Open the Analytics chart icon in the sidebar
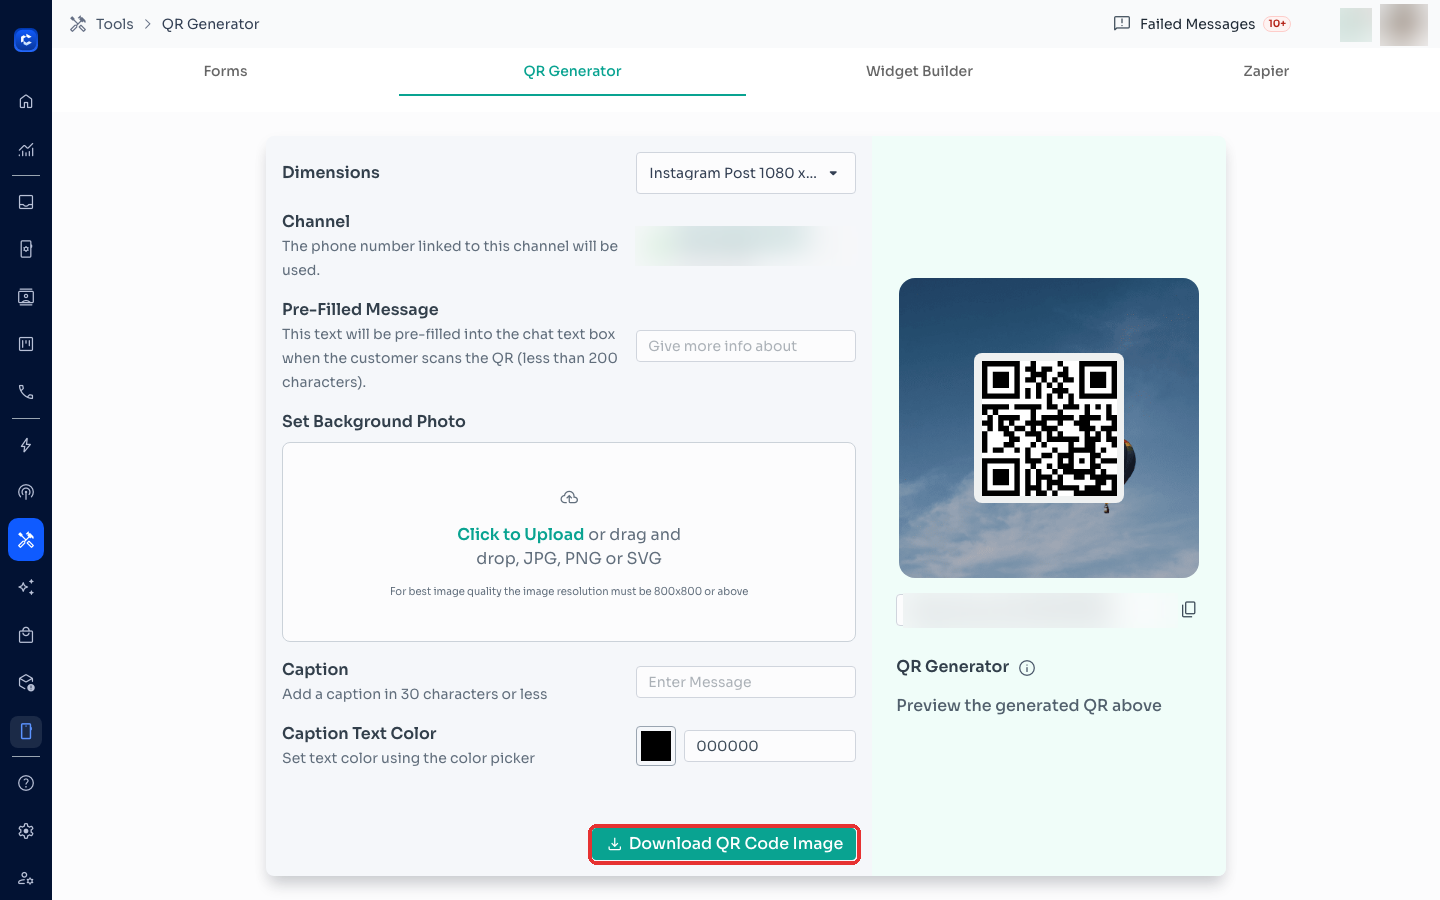The height and width of the screenshot is (900, 1440). 26,150
